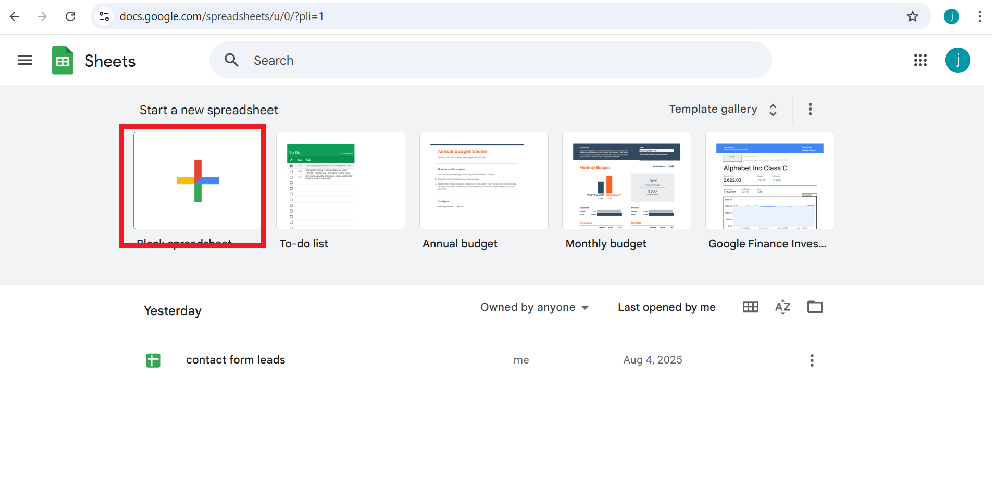Click the Aug 4, 2025 date
This screenshot has width=992, height=489.
(652, 361)
